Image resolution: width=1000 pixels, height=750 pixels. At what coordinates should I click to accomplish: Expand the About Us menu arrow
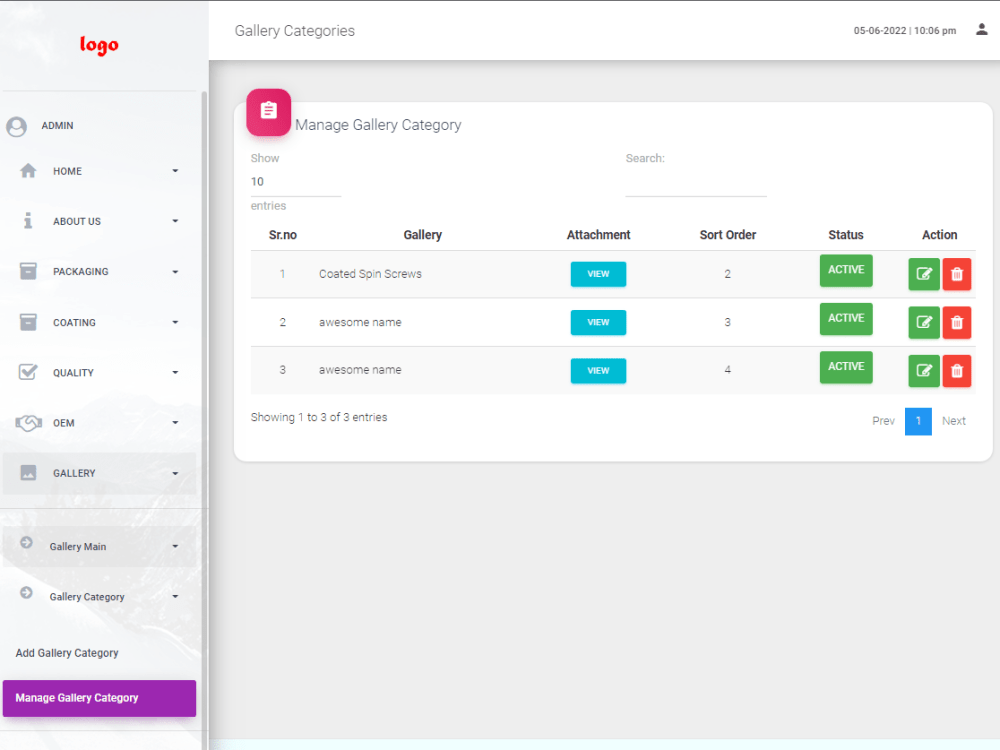175,221
